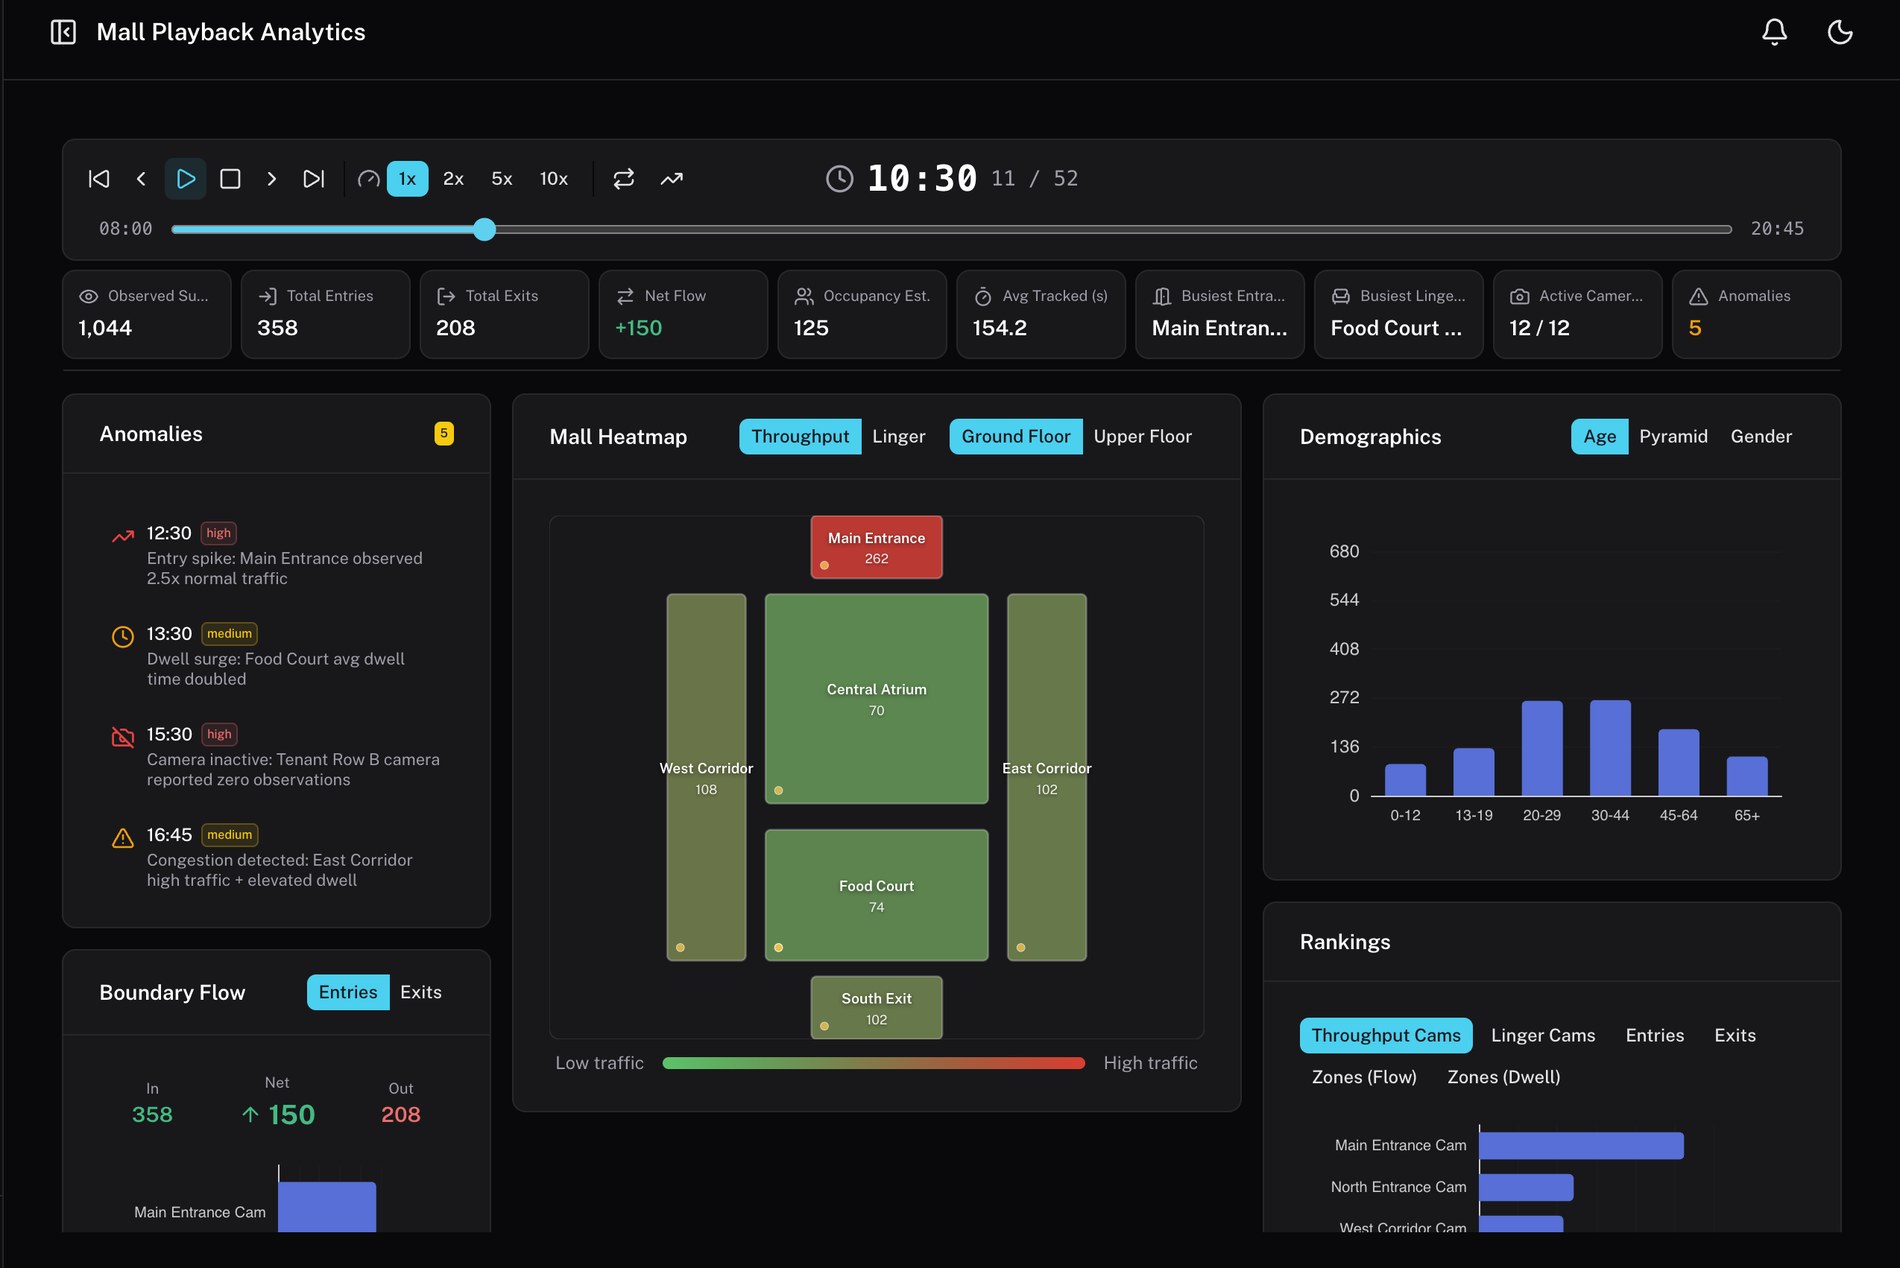Select the Main Entrance zone
This screenshot has height=1268, width=1900.
click(x=877, y=547)
